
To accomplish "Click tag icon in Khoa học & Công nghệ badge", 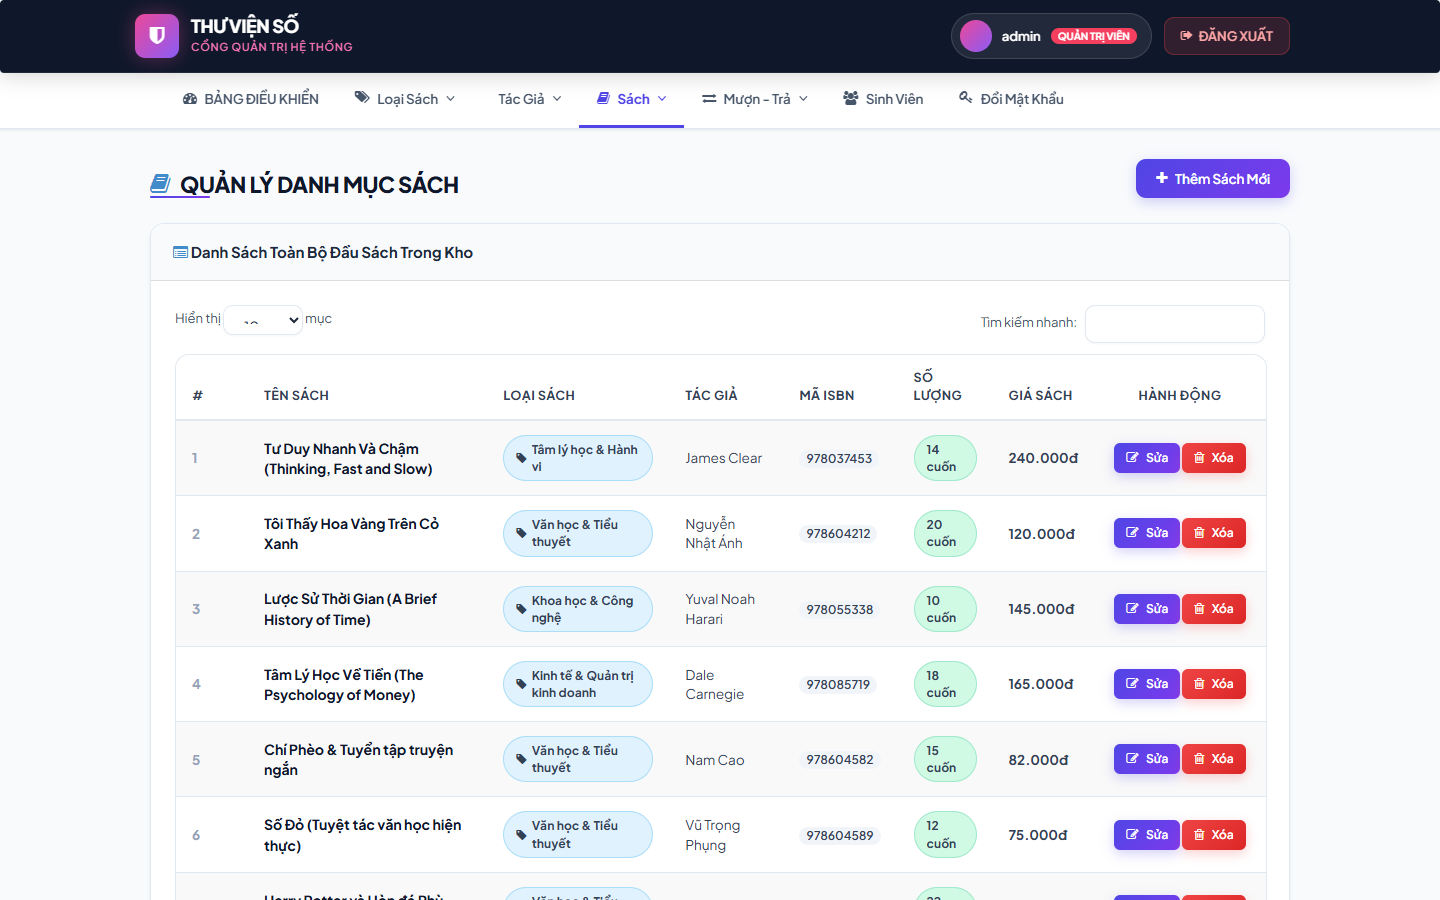I will [521, 609].
